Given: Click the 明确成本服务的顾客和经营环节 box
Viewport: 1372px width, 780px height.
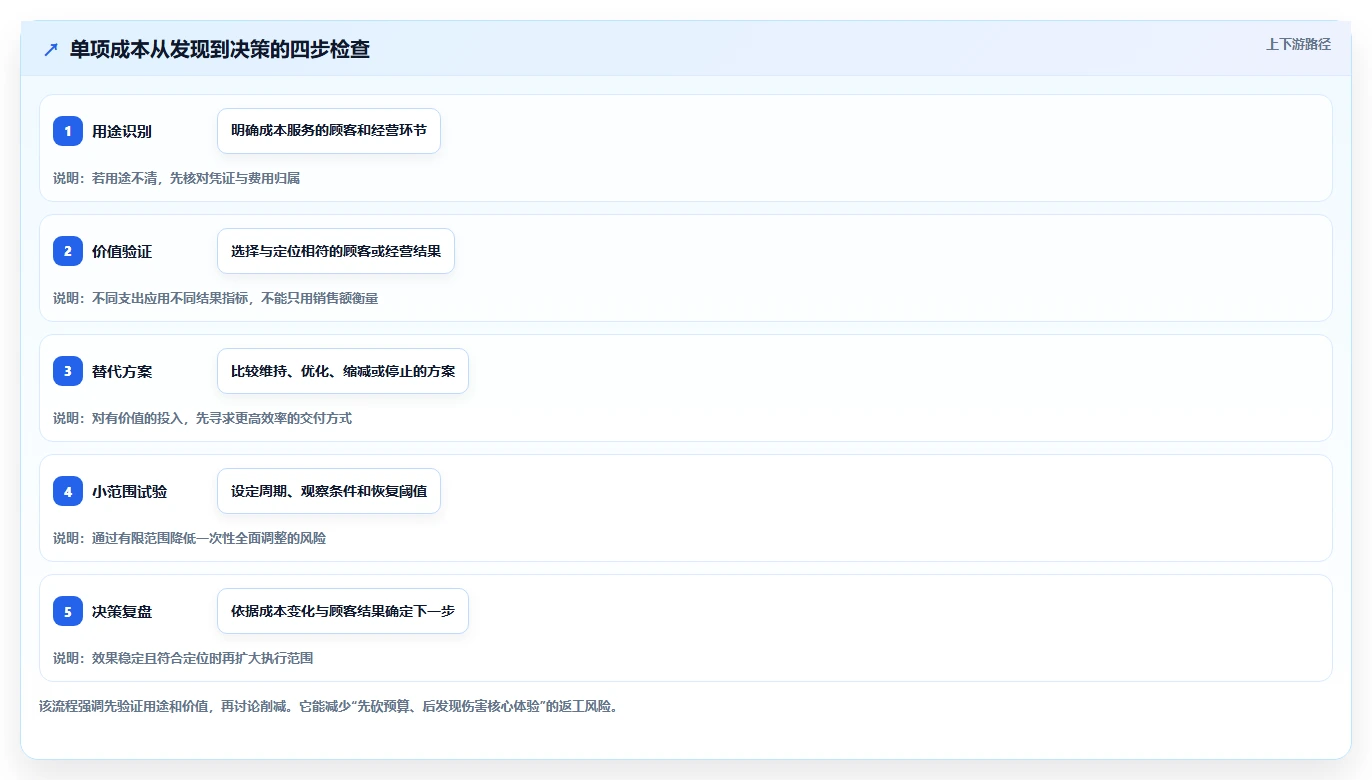Looking at the screenshot, I should 329,131.
